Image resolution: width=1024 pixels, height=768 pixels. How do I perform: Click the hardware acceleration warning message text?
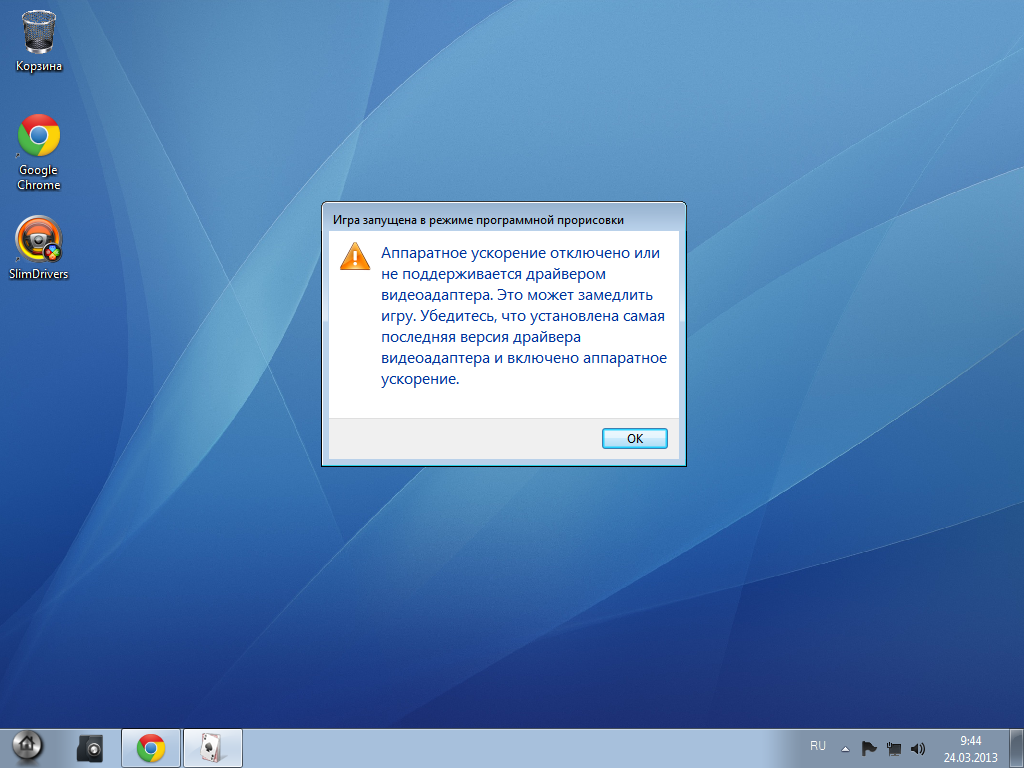524,315
